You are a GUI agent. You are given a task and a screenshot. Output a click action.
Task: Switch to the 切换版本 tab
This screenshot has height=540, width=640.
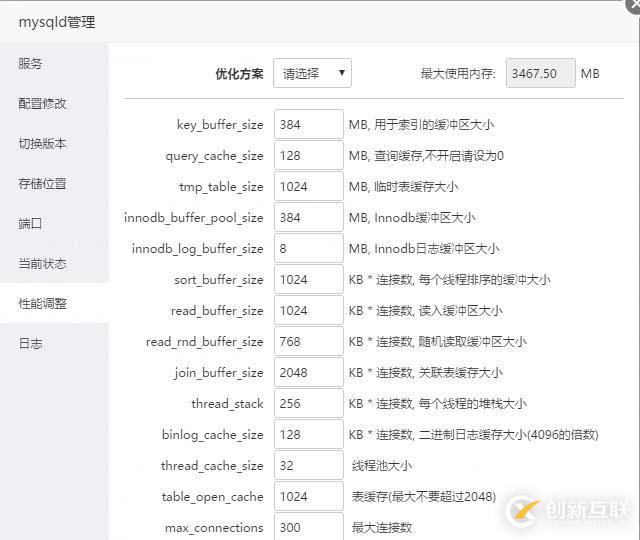54,144
